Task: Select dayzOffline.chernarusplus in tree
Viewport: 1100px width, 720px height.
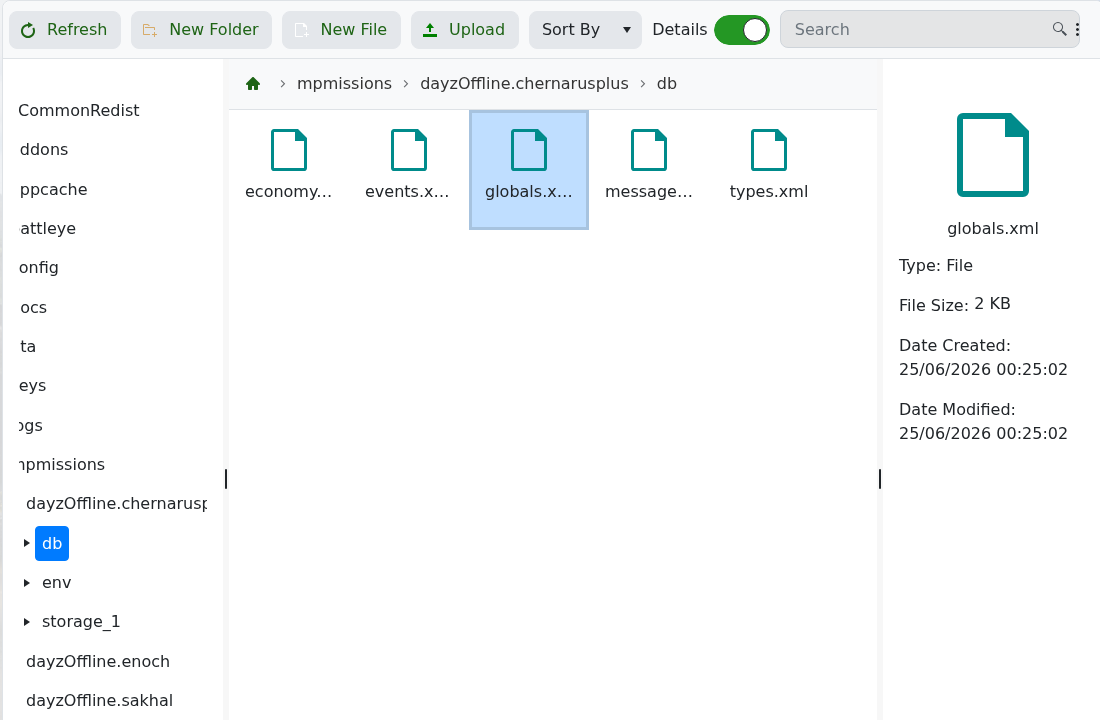Action: coord(116,504)
